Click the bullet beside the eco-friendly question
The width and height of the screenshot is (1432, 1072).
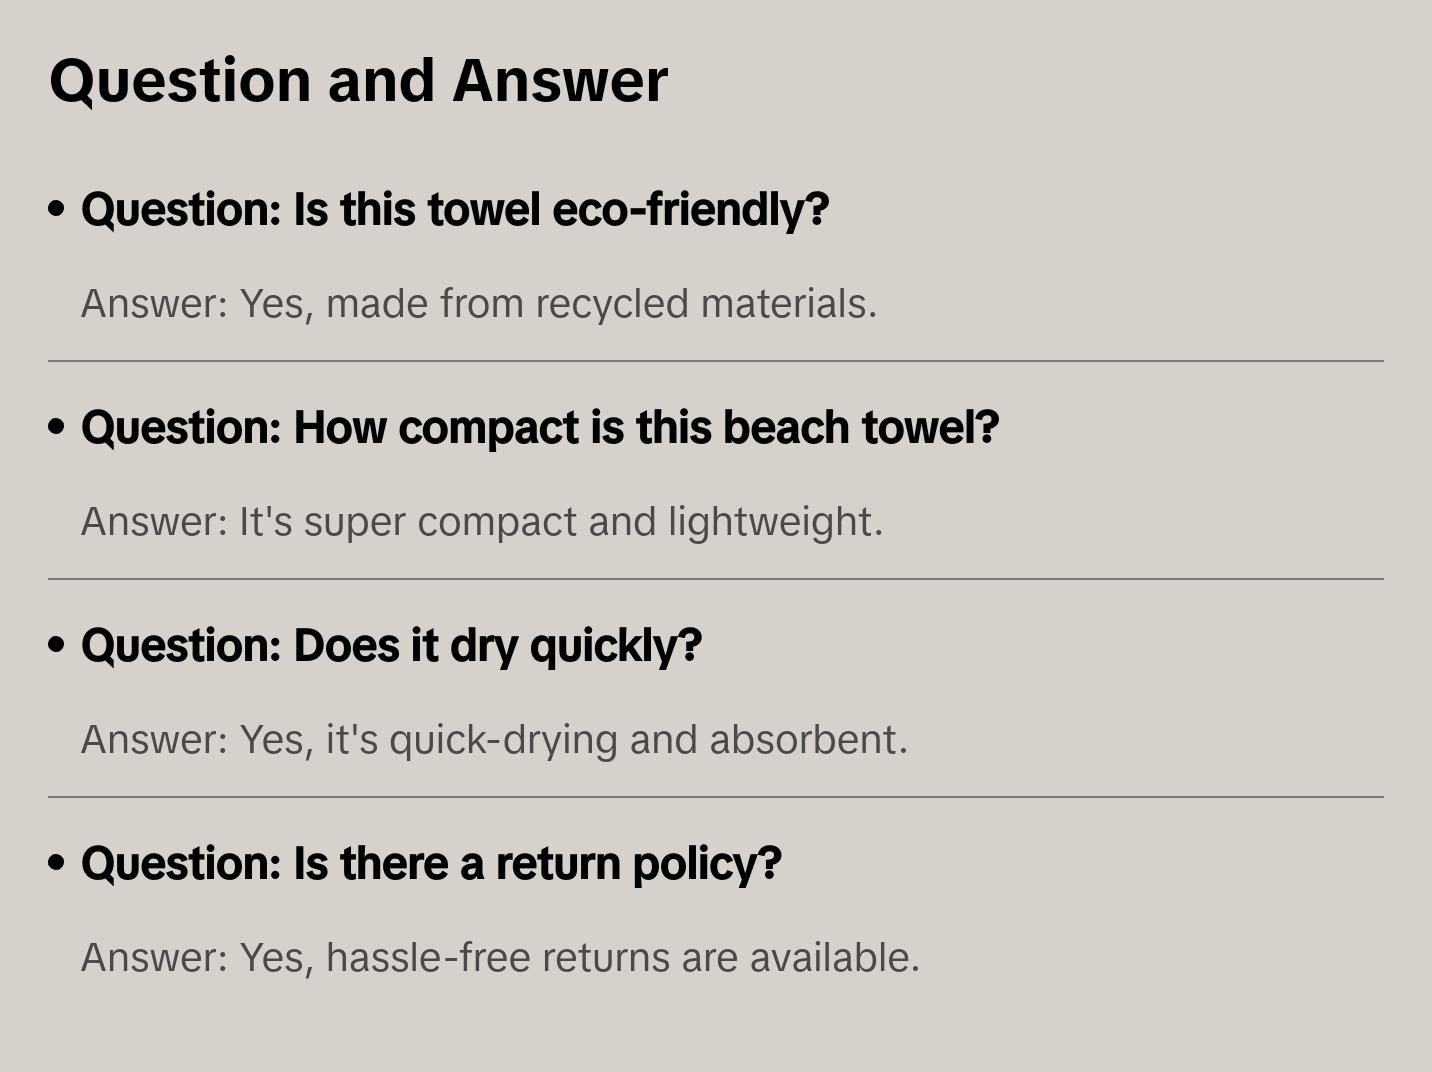point(57,210)
